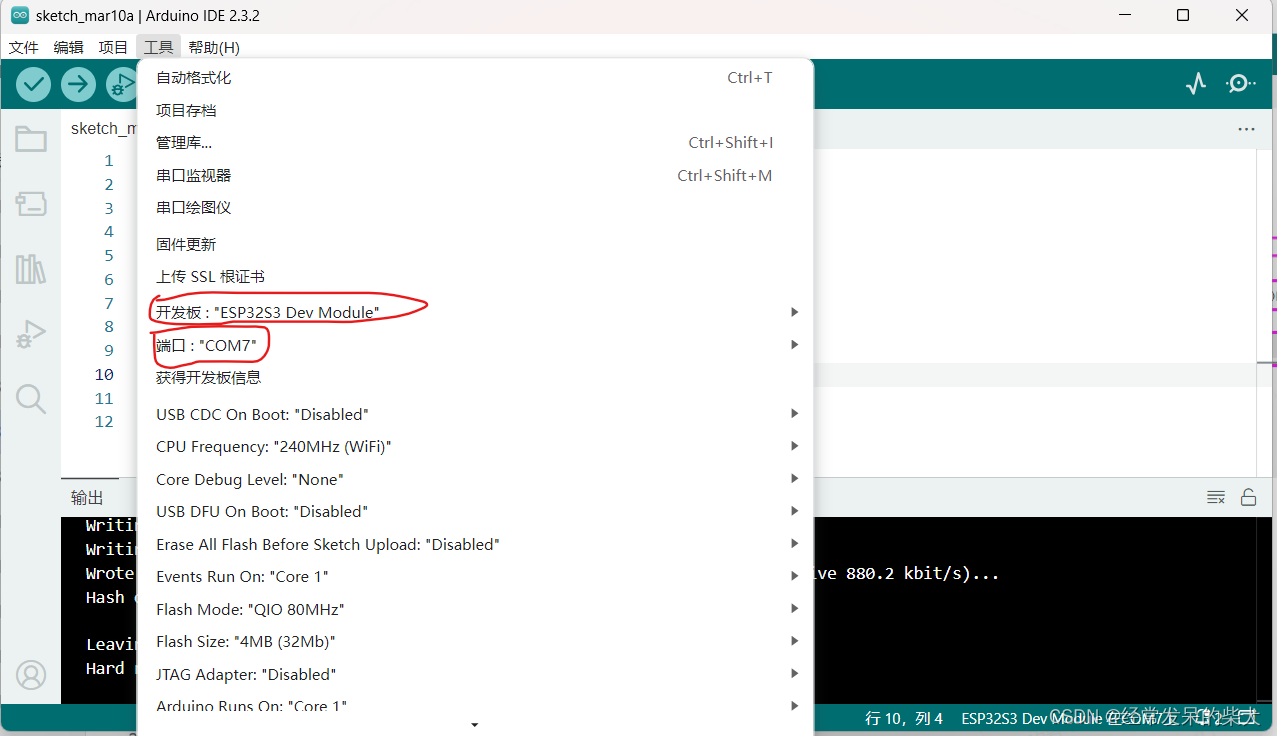
Task: Click the menu scroll-down arrow at bottom
Action: 475,724
